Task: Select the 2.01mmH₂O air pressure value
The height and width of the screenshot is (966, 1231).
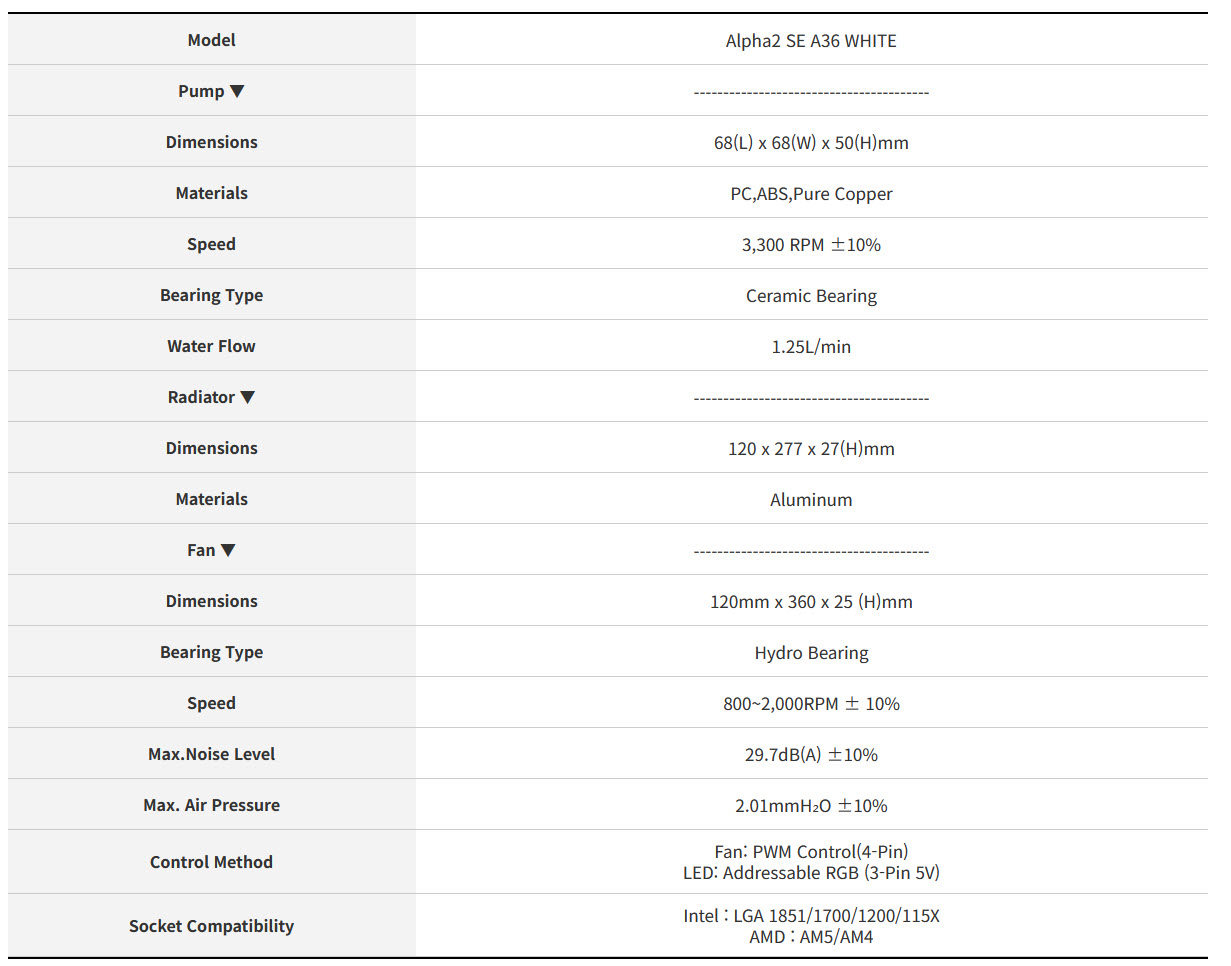Action: (x=811, y=806)
